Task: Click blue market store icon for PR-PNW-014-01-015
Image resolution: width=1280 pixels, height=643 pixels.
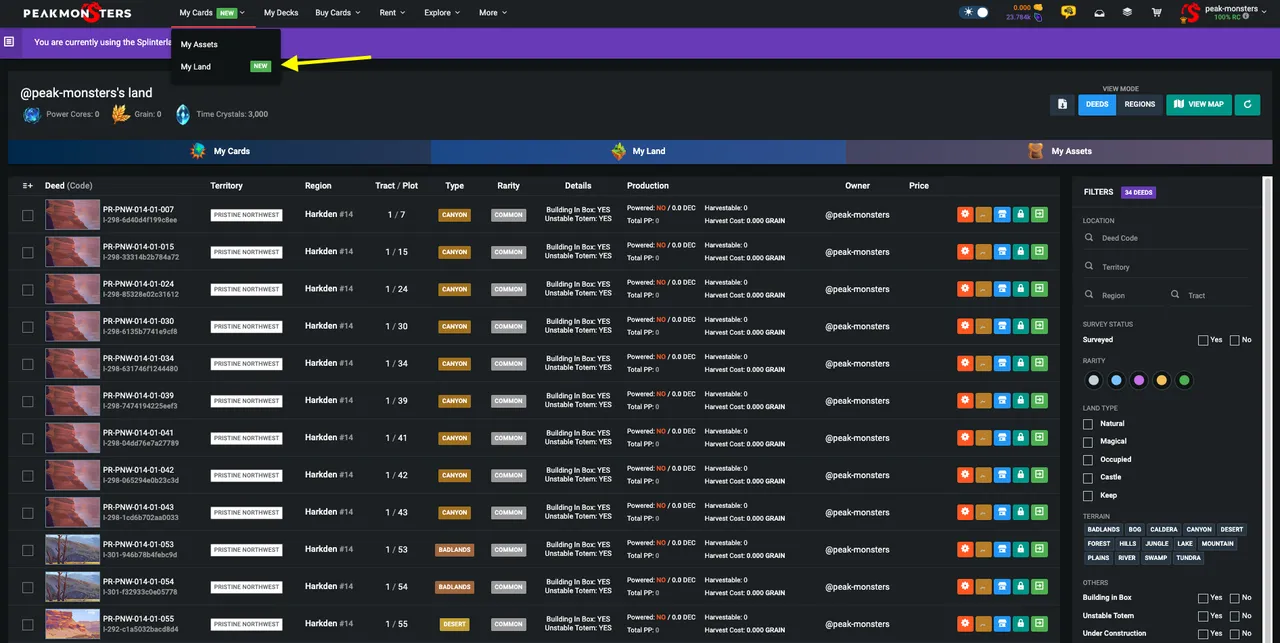Action: tap(1002, 252)
